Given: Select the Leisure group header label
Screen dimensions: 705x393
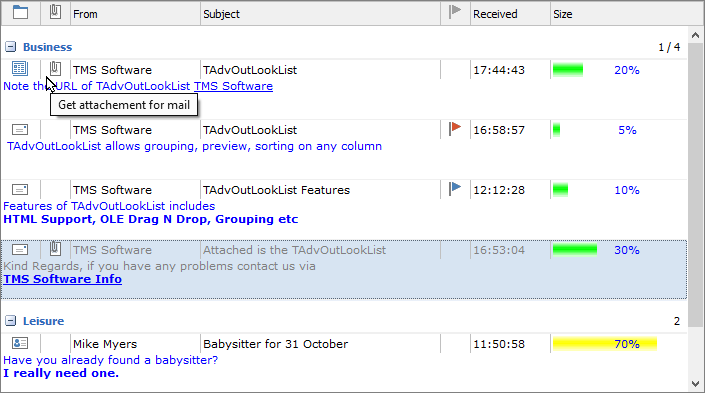Looking at the screenshot, I should [44, 321].
